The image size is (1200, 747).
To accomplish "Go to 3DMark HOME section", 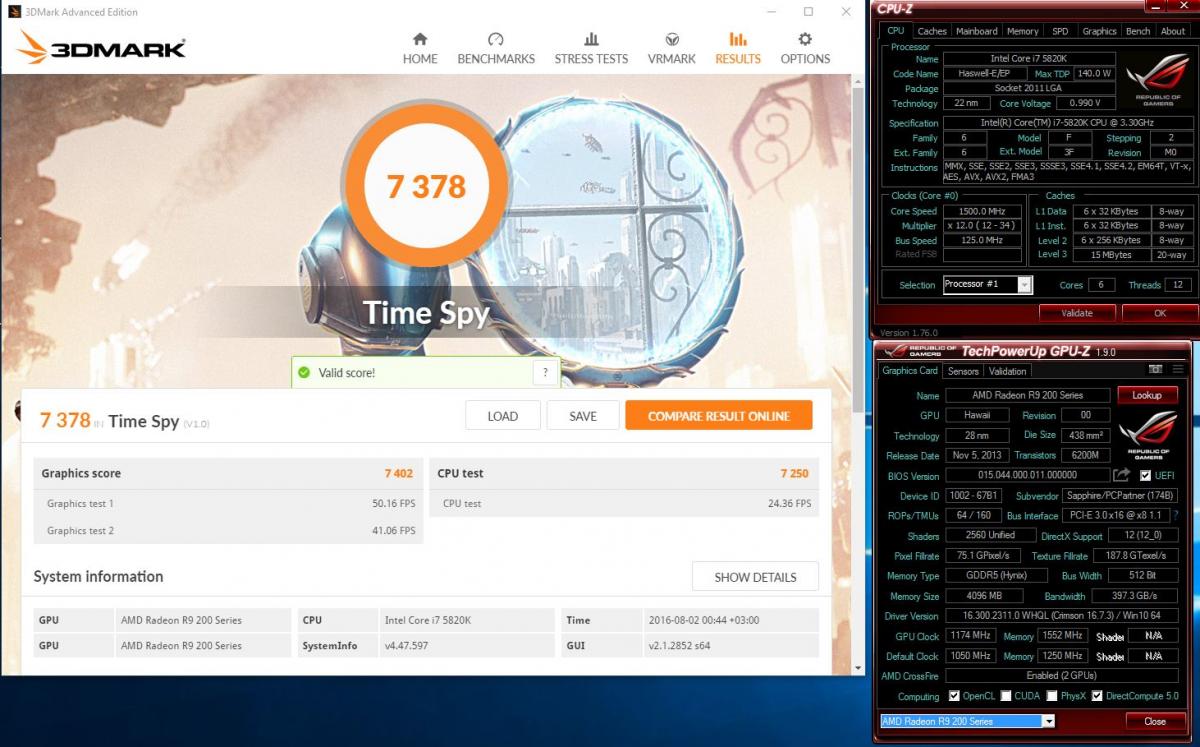I will 420,48.
